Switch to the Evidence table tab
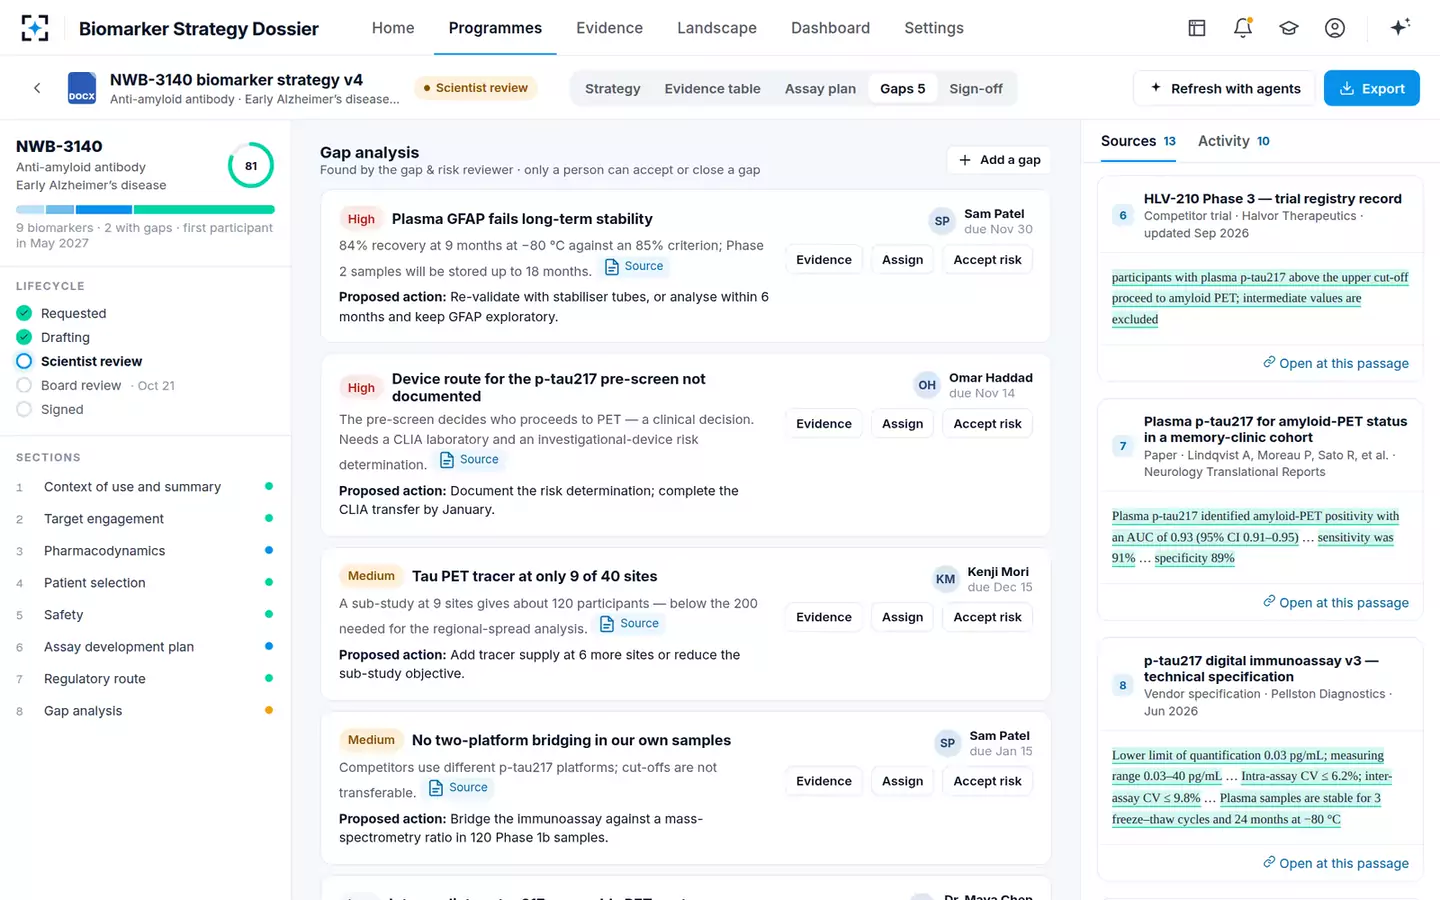Viewport: 1440px width, 900px height. click(712, 89)
